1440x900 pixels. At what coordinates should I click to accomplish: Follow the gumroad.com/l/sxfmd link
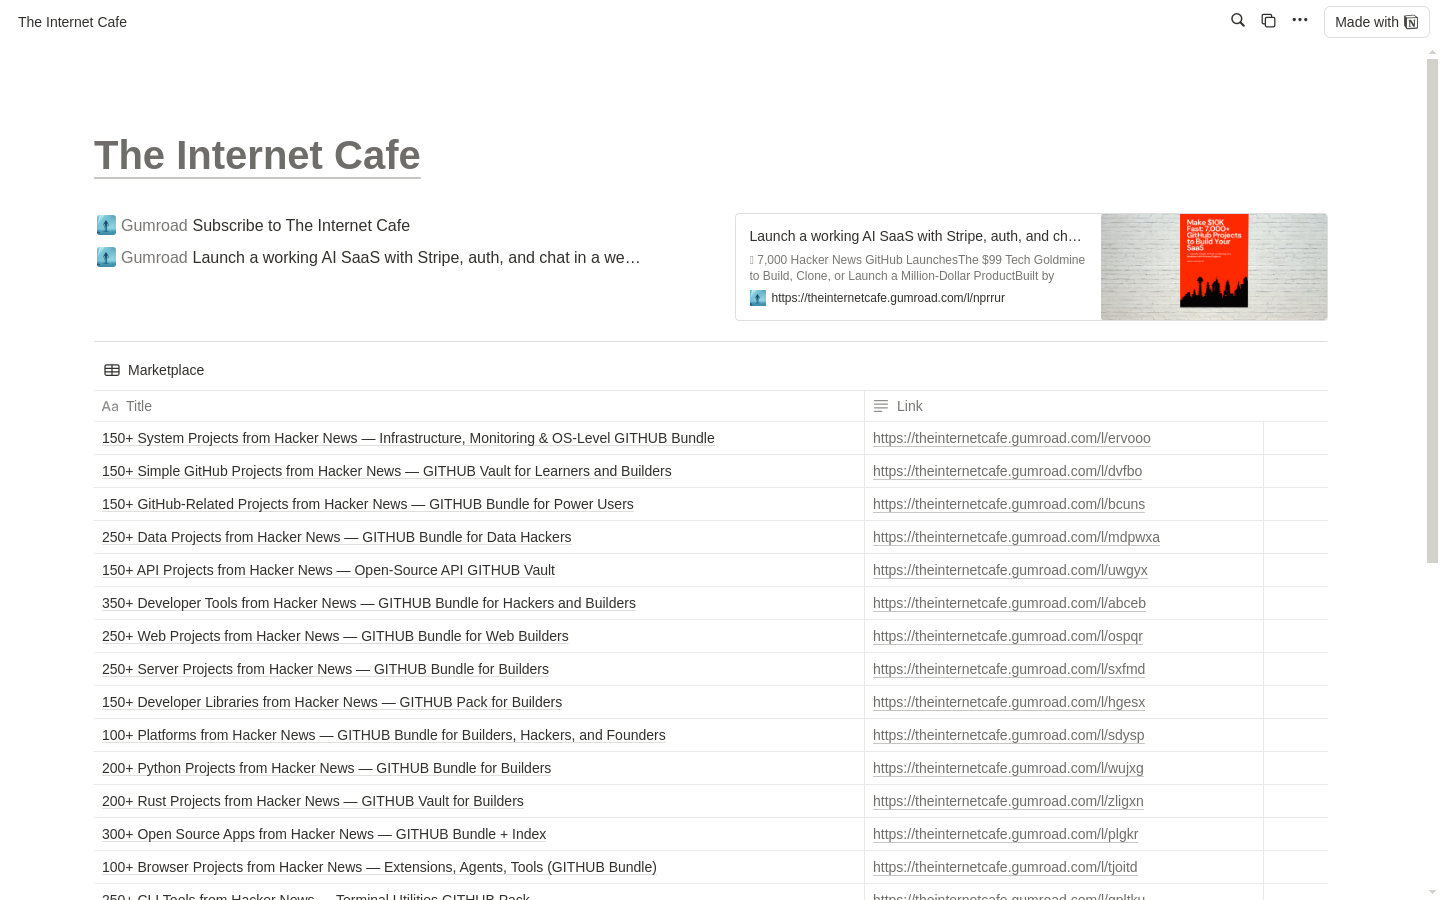[x=1009, y=669]
